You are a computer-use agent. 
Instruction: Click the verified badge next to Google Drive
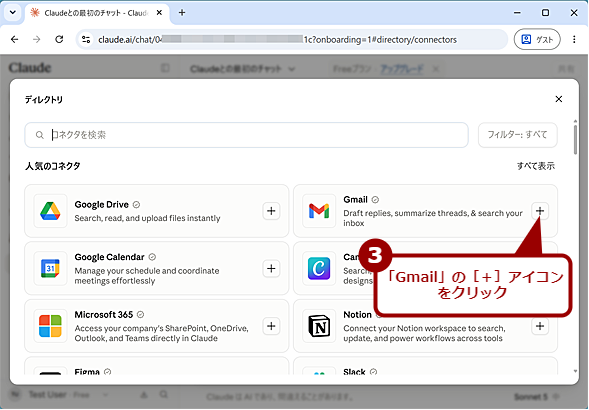(x=136, y=204)
